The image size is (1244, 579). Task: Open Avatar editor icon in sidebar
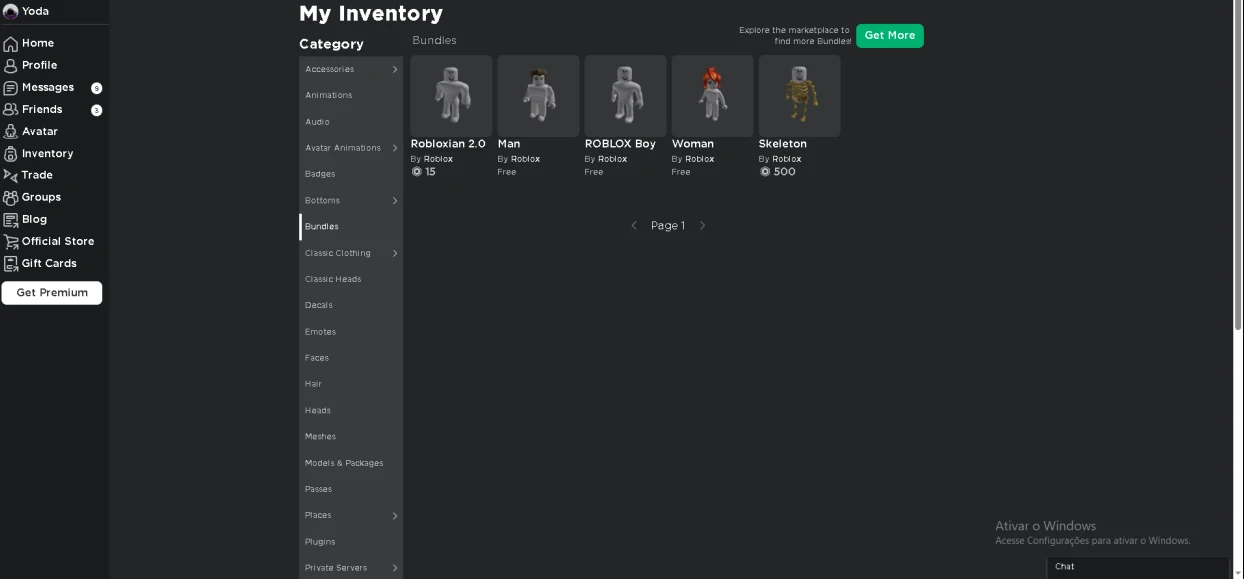(11, 132)
